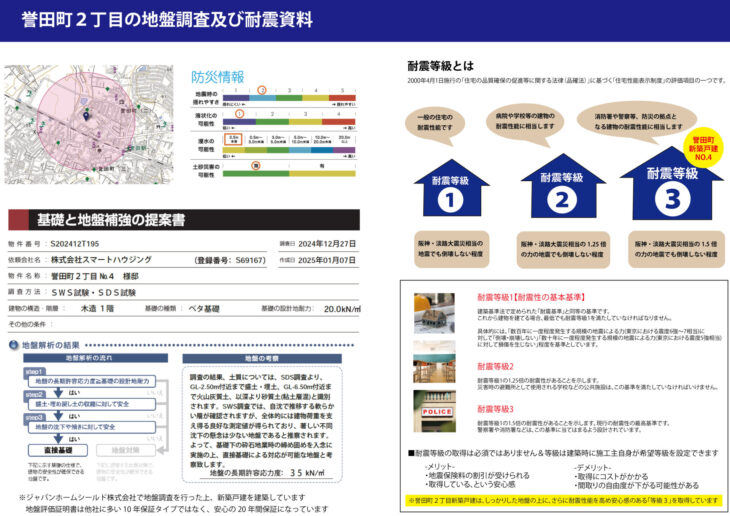730x516 pixels.
Task: Click the survey method SWS試験・SDS試験
Action: point(94,292)
